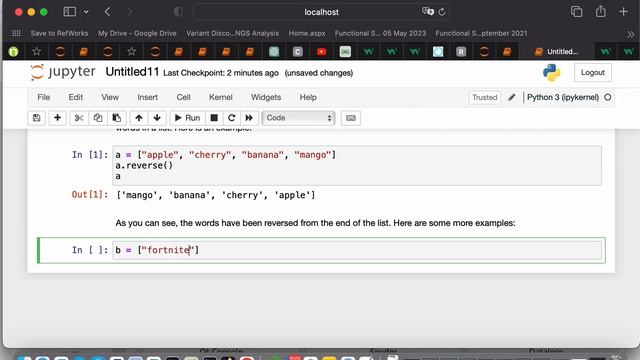Expand the sidebar tab group dropdown chevron
The image size is (640, 360).
(x=86, y=12)
